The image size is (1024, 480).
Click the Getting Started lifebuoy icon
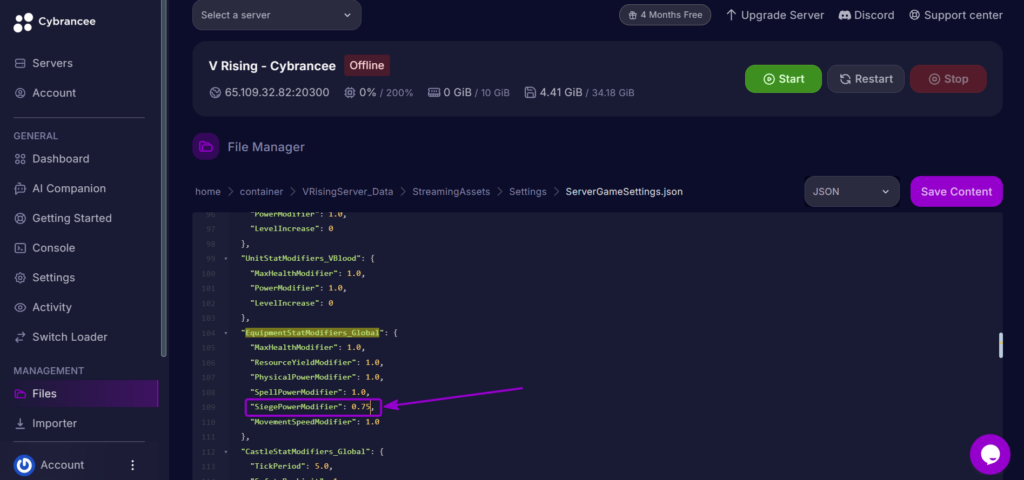(20, 218)
